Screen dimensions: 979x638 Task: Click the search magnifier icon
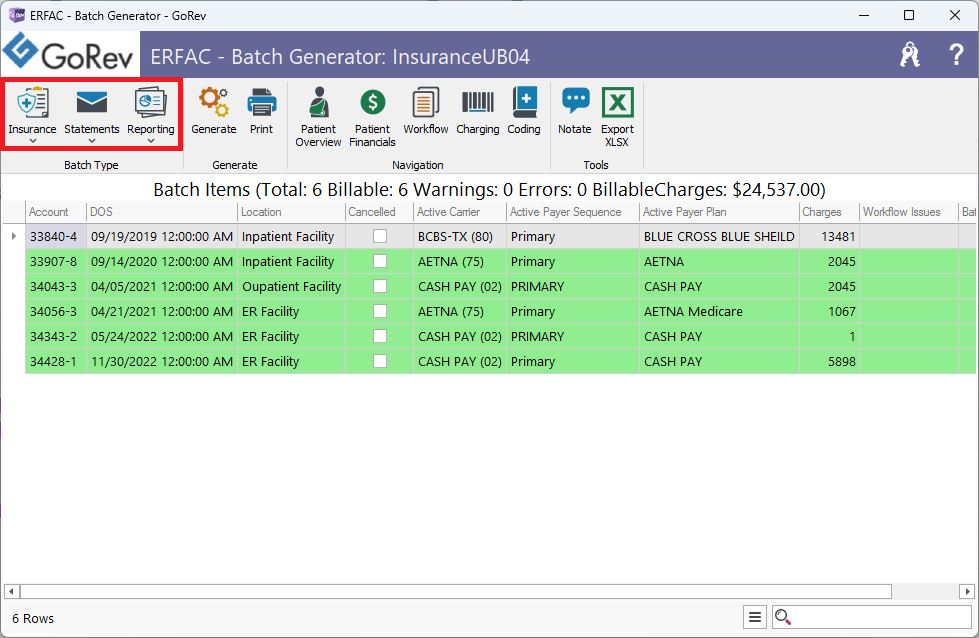(x=782, y=617)
